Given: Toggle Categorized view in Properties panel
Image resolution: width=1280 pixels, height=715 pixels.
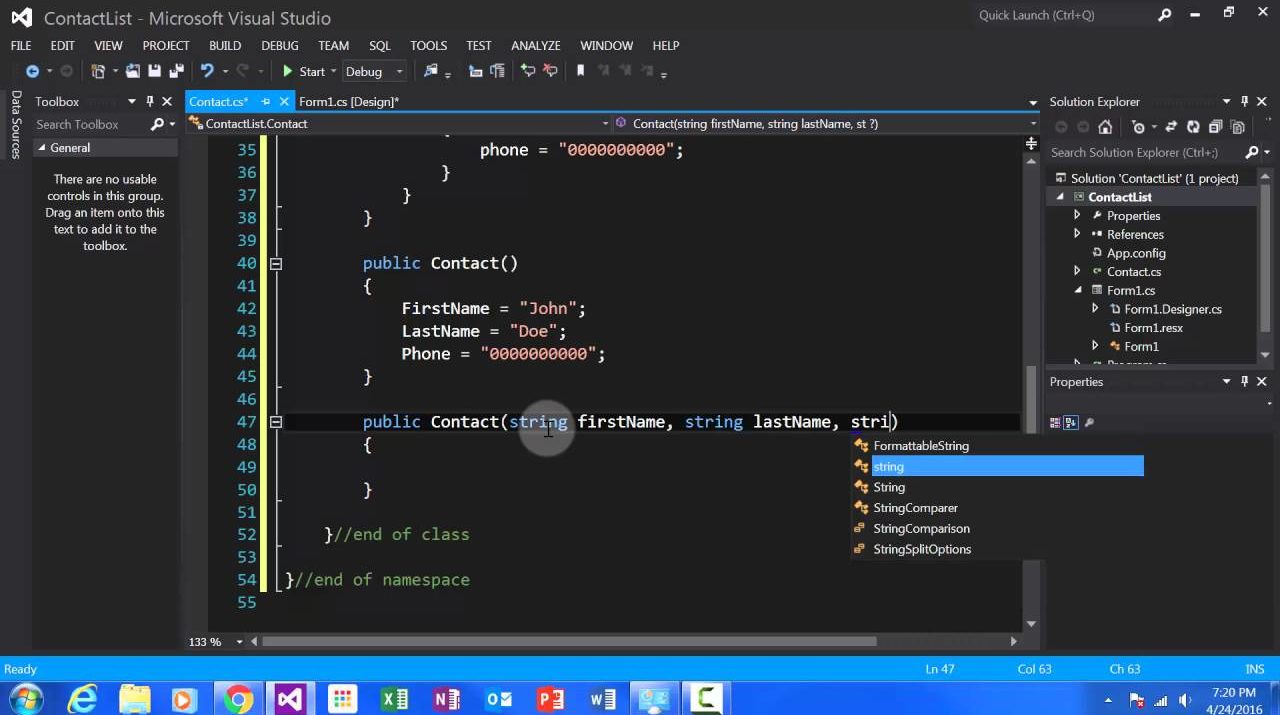Looking at the screenshot, I should pos(1055,423).
